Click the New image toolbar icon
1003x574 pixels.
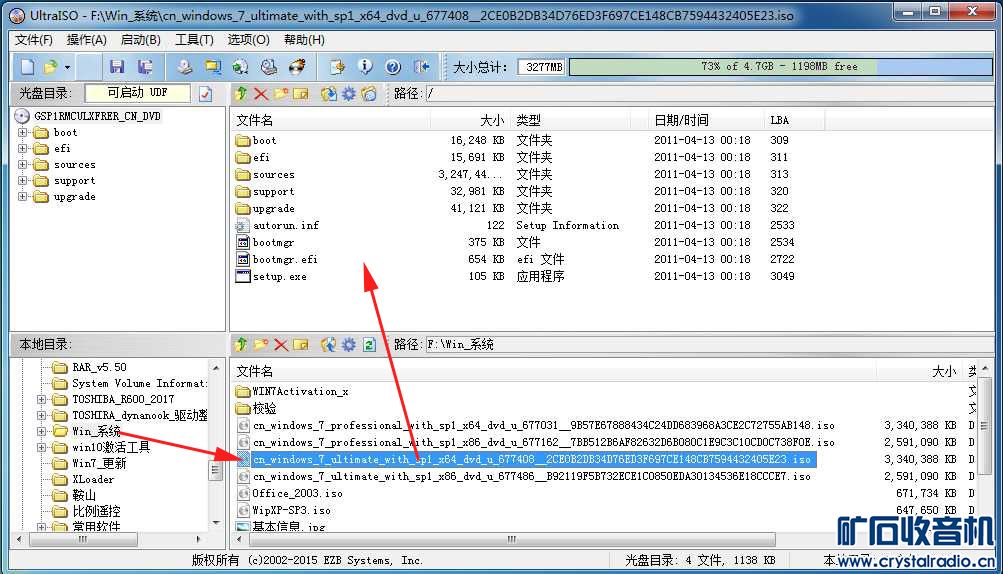point(28,67)
